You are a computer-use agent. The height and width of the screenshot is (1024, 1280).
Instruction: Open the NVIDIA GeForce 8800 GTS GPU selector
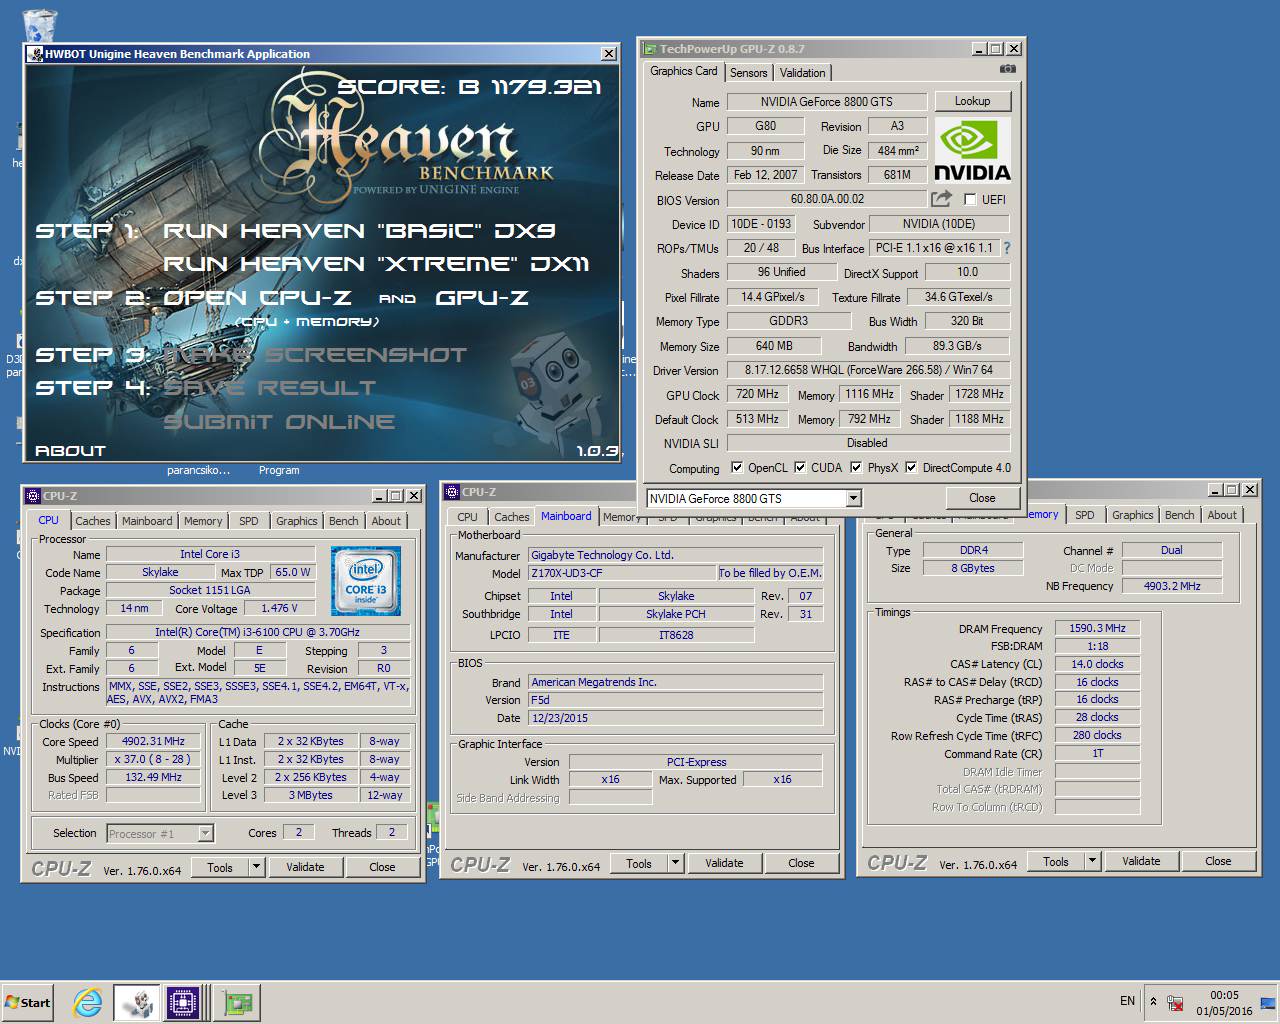point(754,498)
